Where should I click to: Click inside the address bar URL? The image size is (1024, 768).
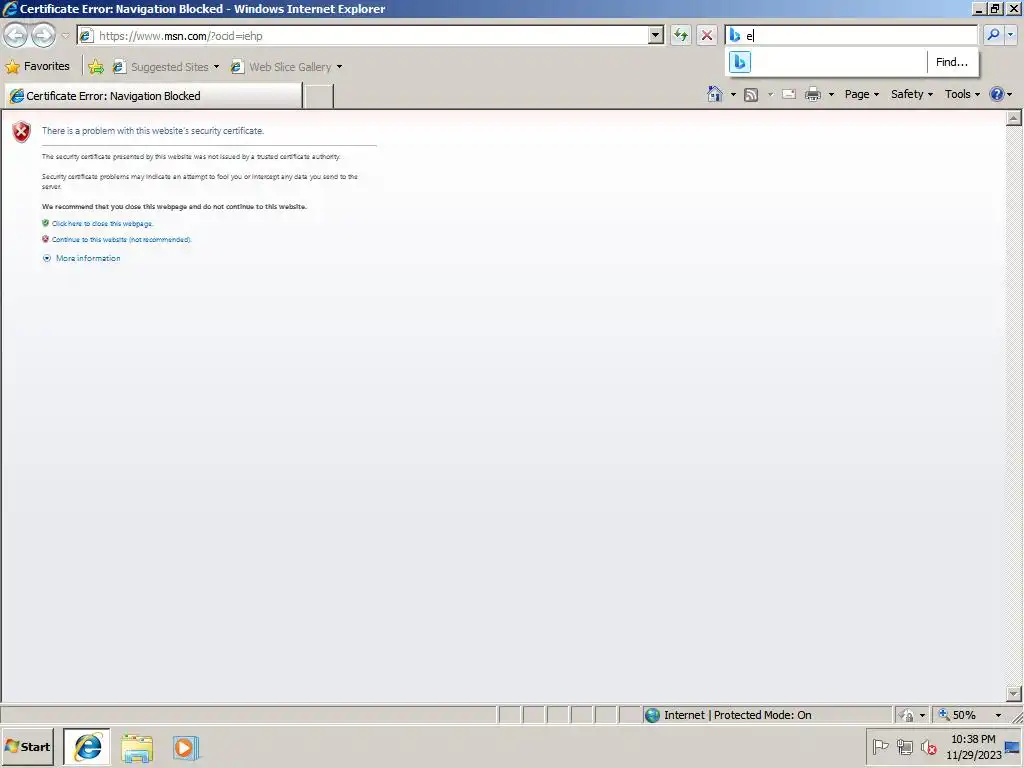coord(372,36)
